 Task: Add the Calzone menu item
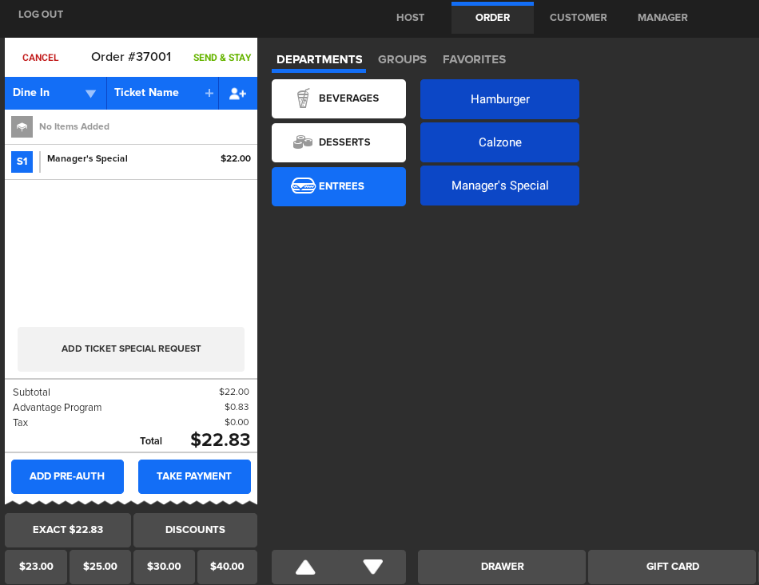[x=499, y=142]
